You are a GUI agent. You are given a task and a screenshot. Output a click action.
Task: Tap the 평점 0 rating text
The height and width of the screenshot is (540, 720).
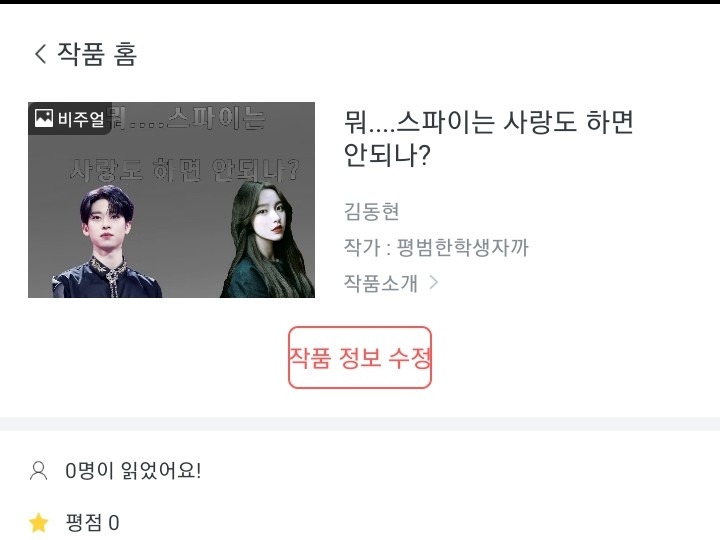(x=92, y=523)
